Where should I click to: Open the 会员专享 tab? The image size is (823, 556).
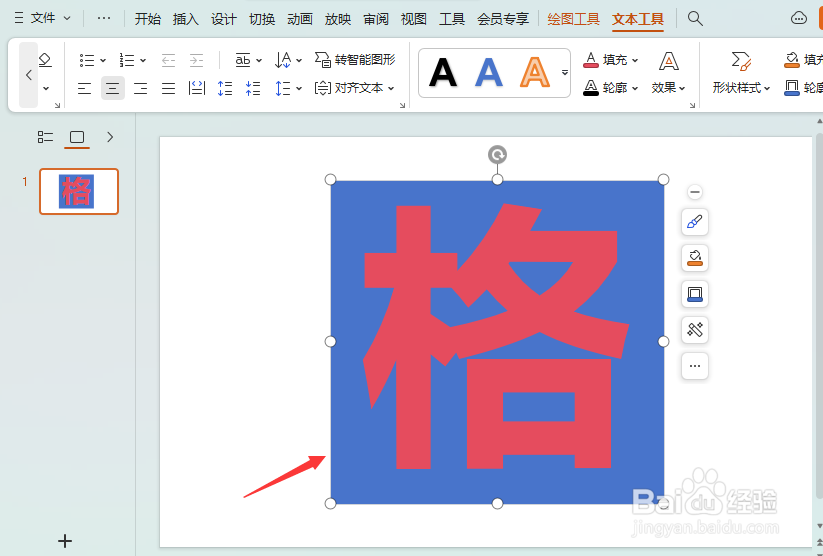tap(503, 19)
